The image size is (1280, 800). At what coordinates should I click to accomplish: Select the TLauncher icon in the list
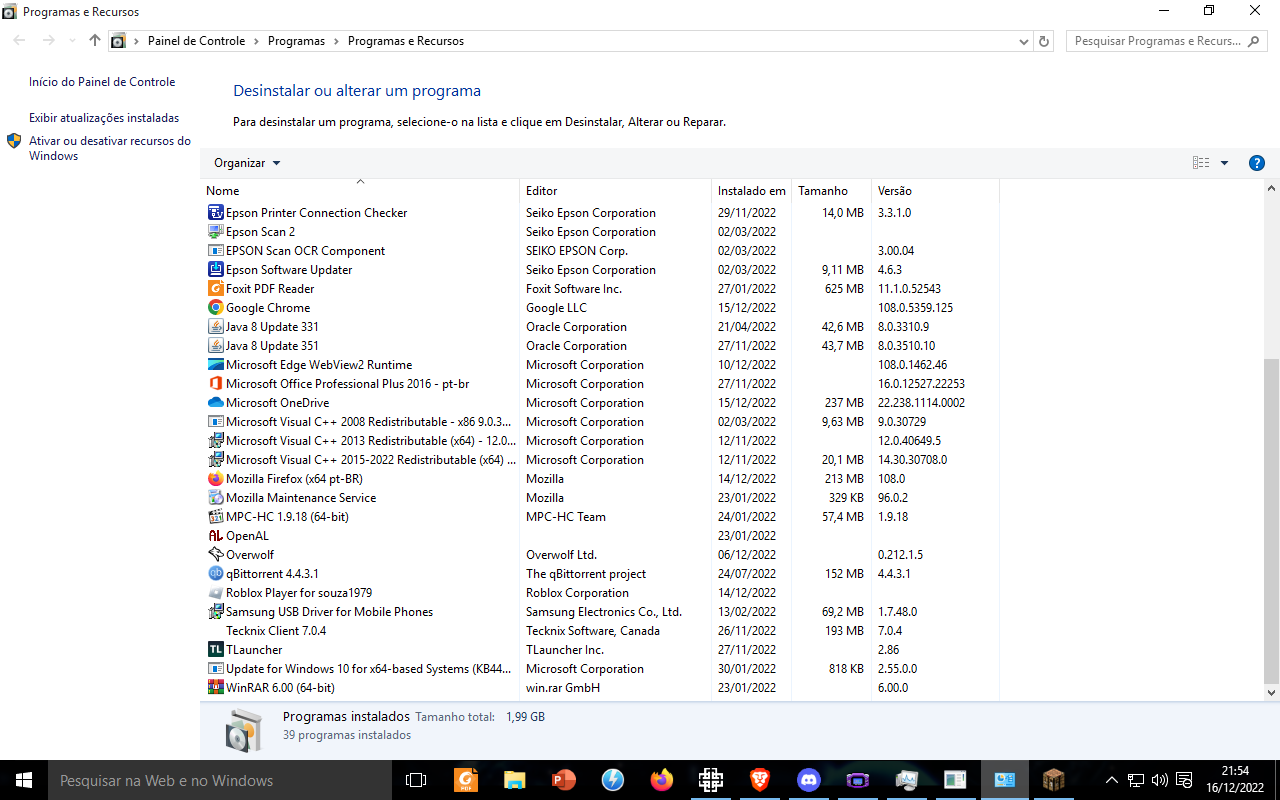(x=215, y=649)
